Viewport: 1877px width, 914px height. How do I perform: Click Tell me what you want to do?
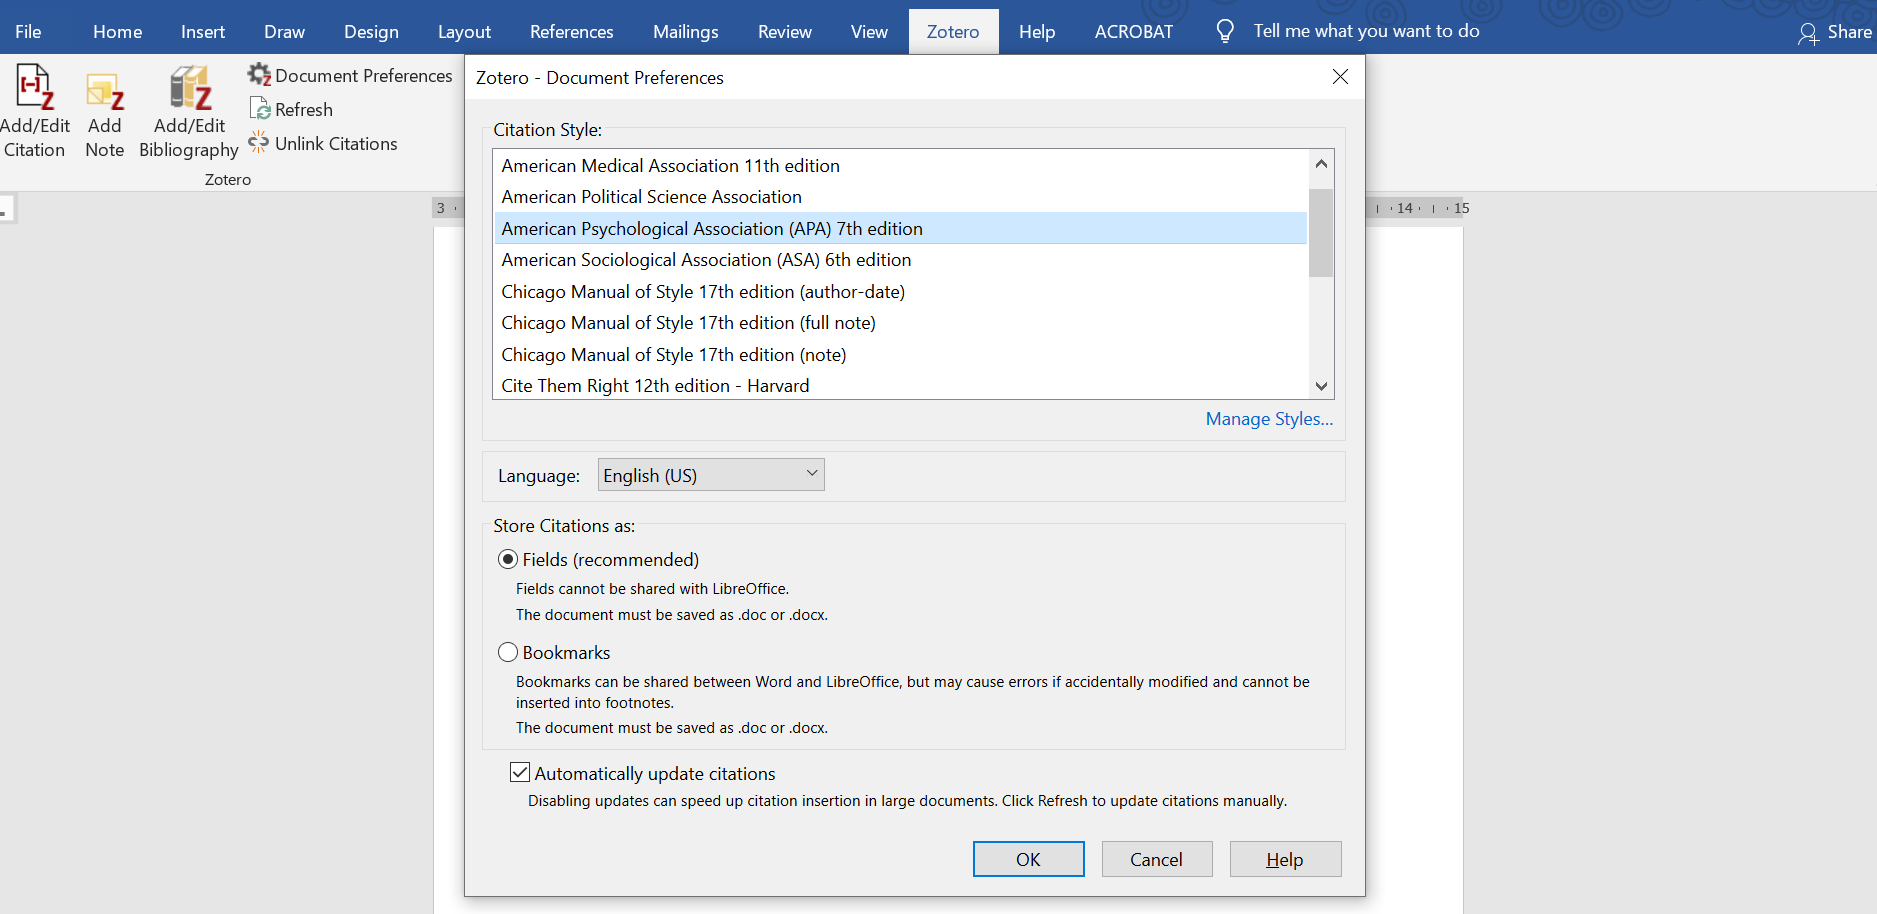point(1366,31)
